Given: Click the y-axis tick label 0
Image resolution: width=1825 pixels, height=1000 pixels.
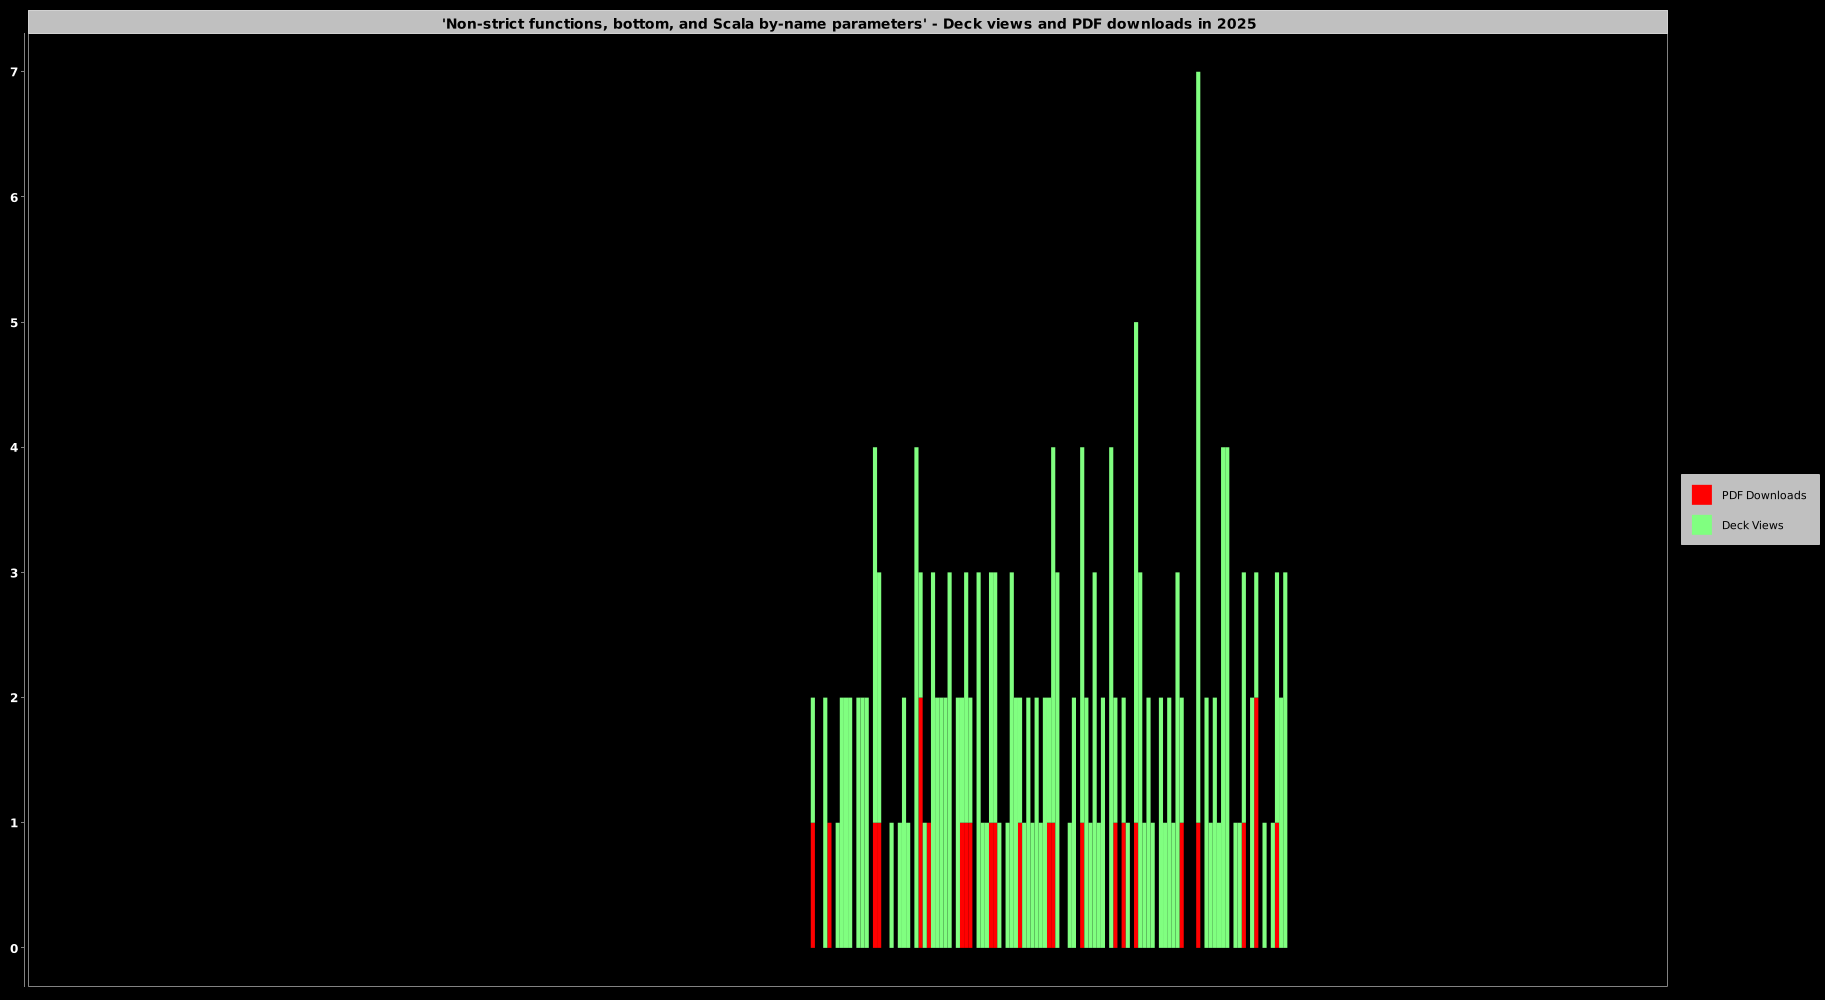Looking at the screenshot, I should [x=14, y=948].
